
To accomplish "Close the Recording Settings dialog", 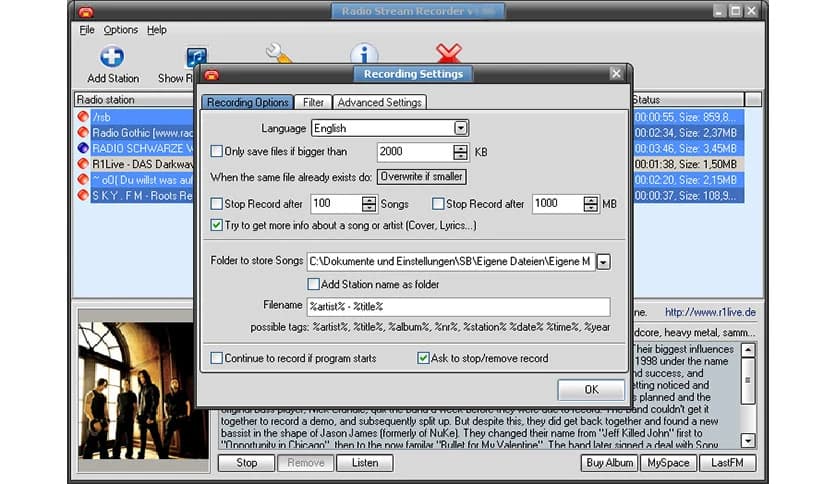I will (x=616, y=74).
